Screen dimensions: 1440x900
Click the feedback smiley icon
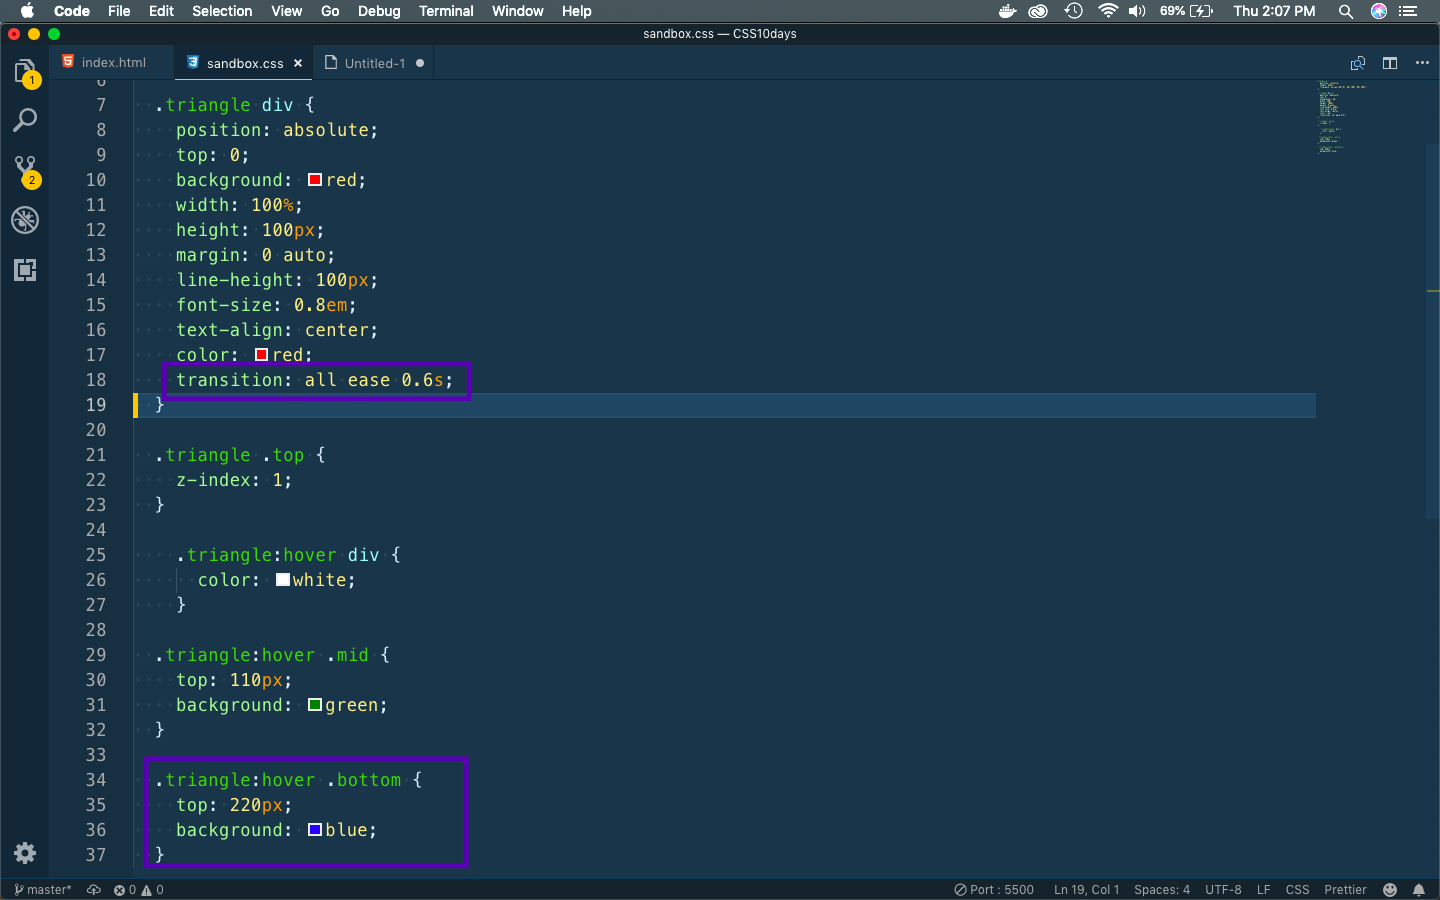click(x=1390, y=890)
